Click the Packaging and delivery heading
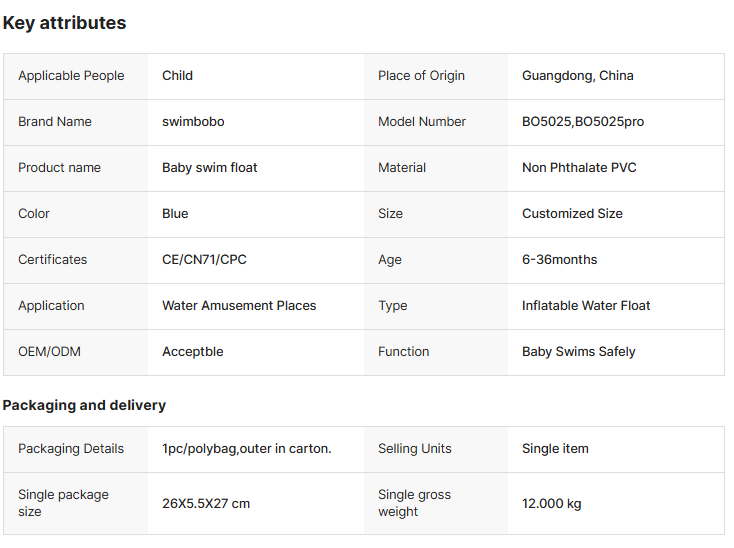 [84, 405]
